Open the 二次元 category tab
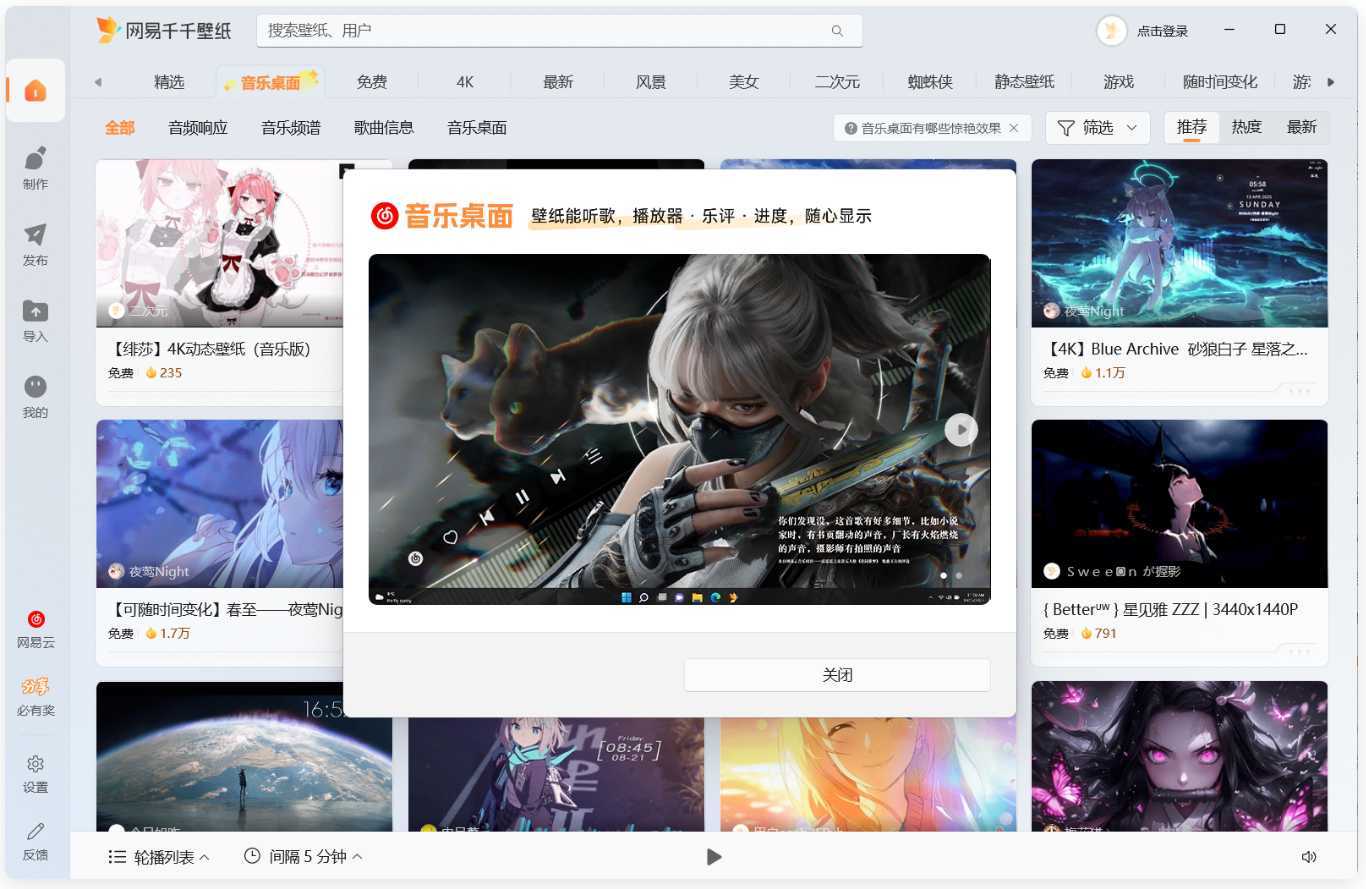1366x889 pixels. 837,82
